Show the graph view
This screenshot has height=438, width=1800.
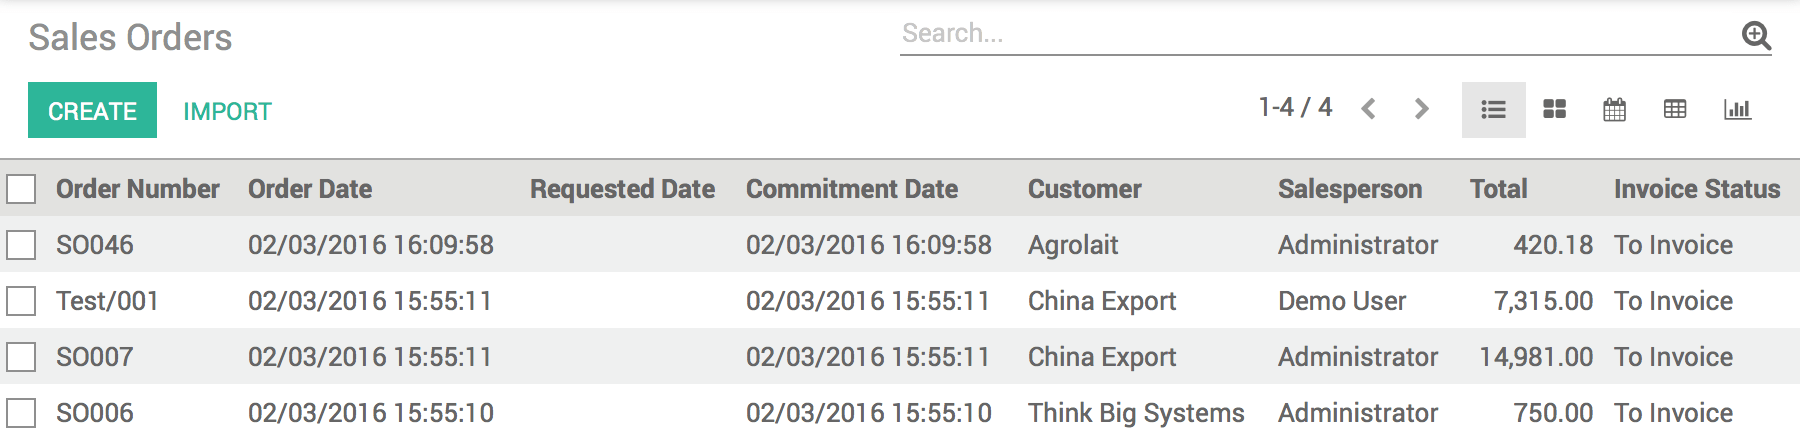tap(1737, 110)
